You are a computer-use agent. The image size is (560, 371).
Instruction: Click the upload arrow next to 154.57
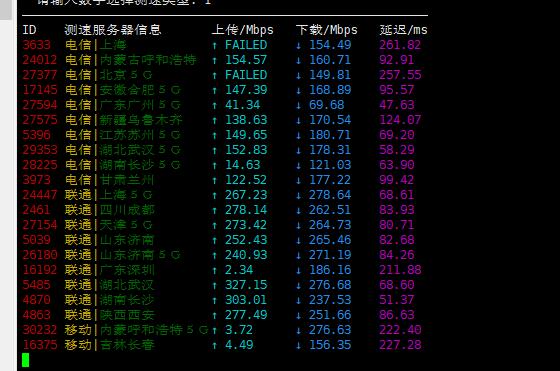(214, 60)
